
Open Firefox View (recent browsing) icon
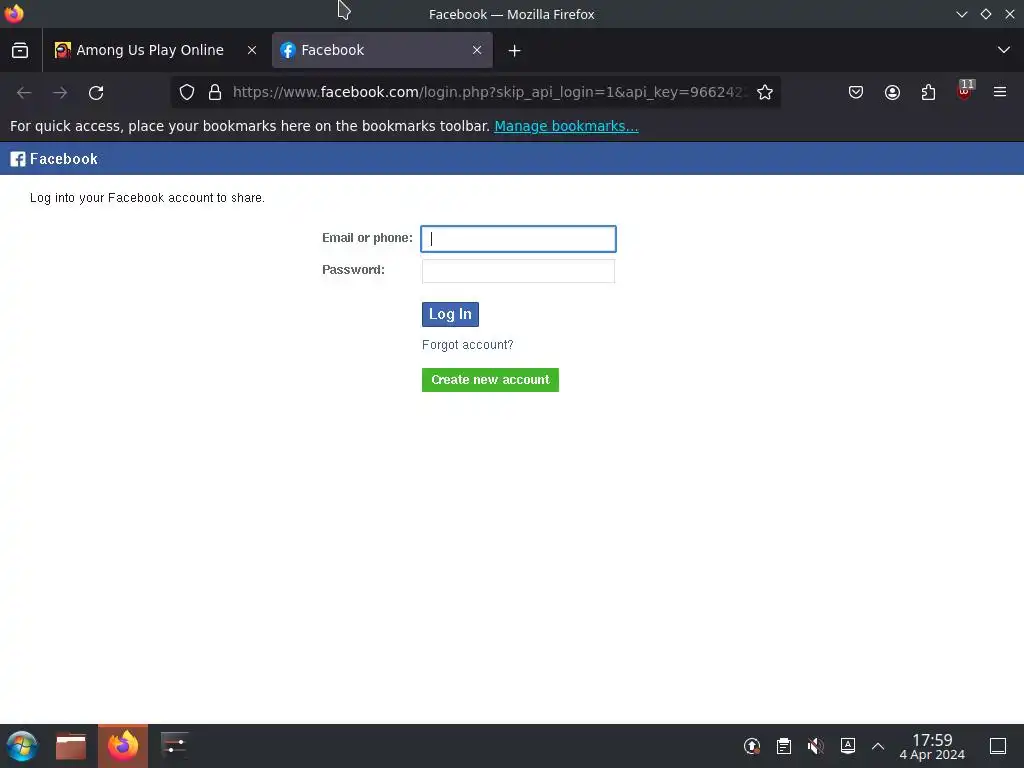(20, 50)
